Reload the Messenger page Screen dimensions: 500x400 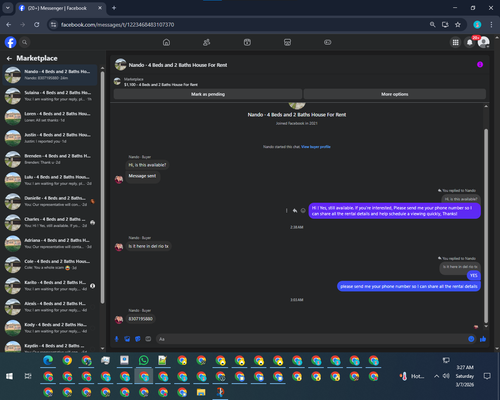pyautogui.click(x=37, y=25)
